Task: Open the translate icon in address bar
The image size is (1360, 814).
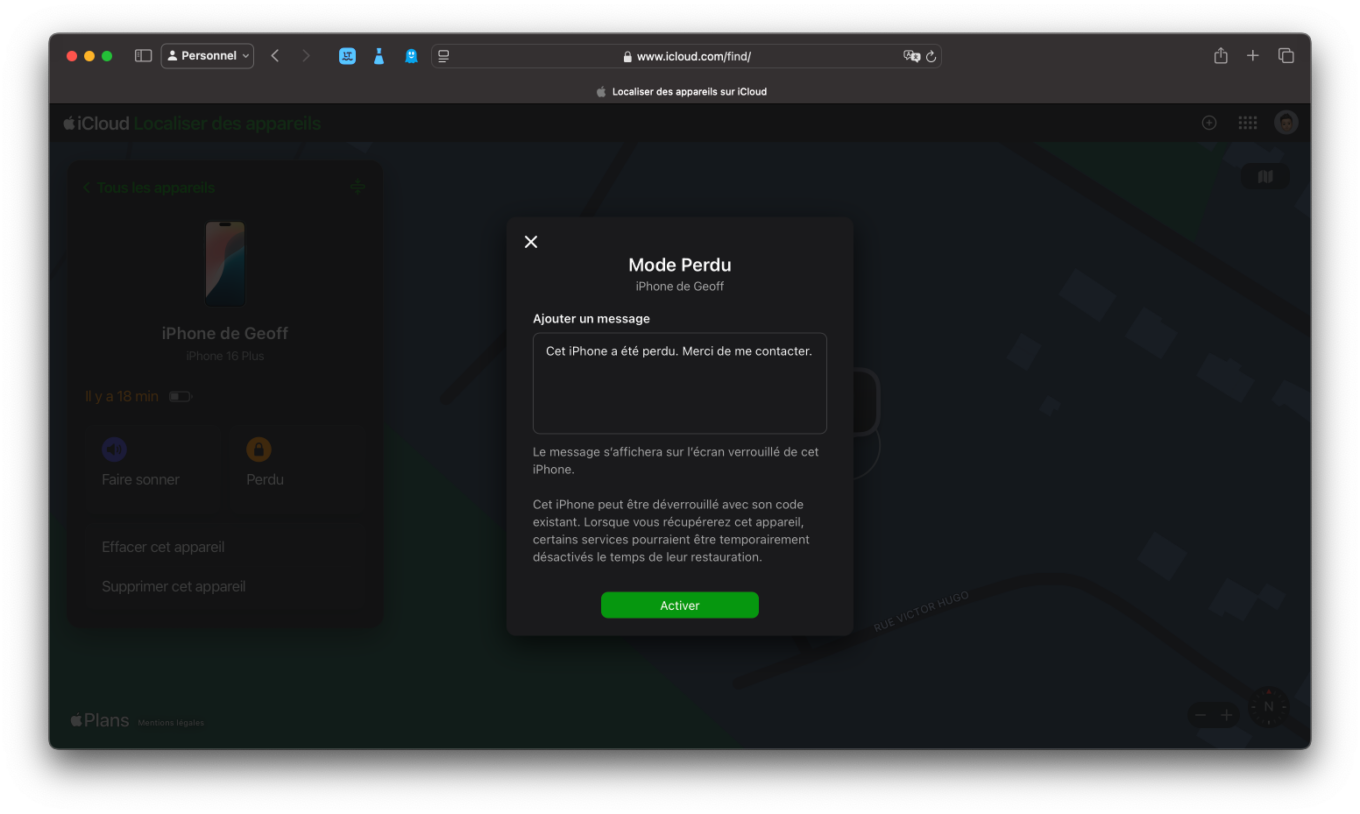Action: (x=912, y=56)
